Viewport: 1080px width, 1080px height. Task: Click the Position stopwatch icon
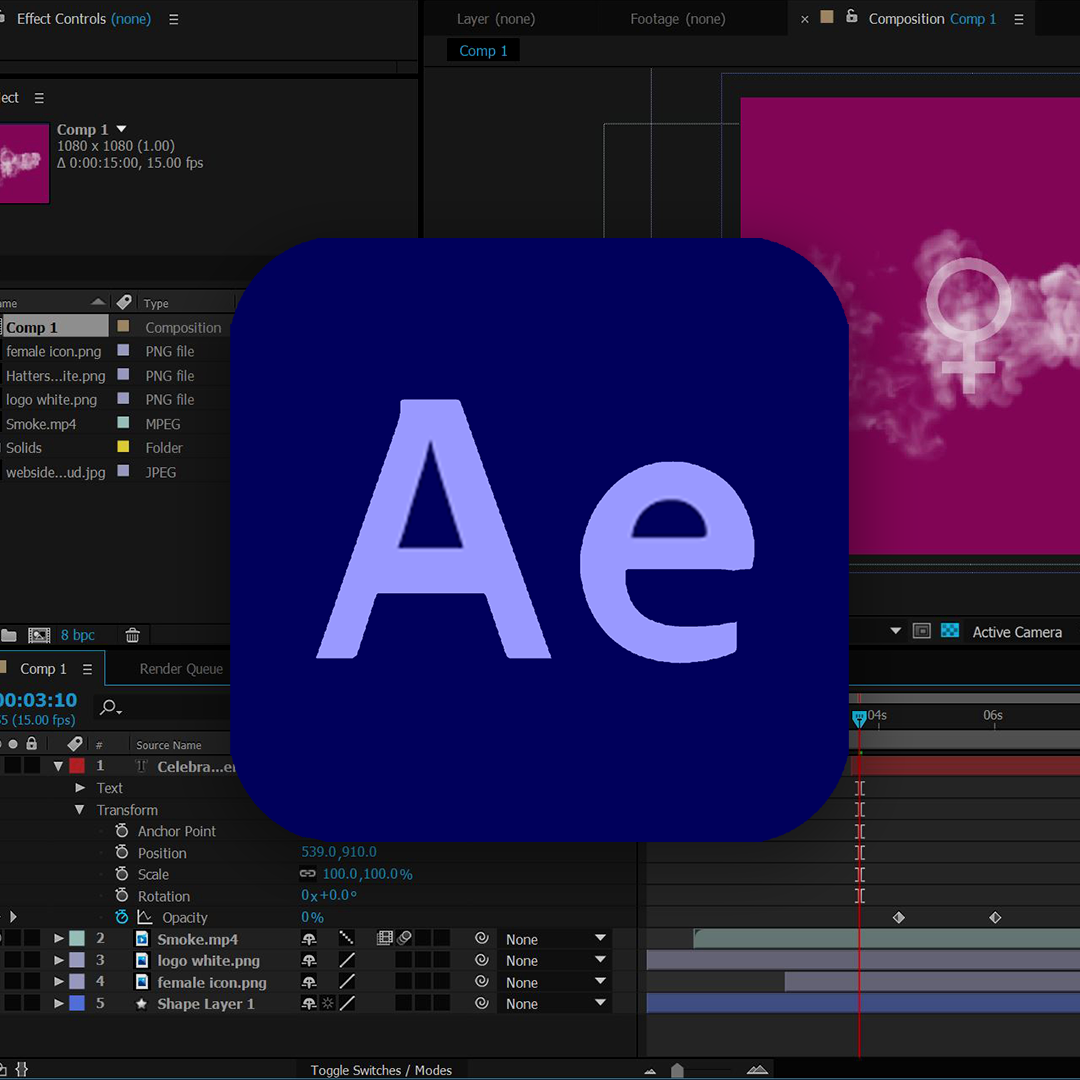coord(122,853)
